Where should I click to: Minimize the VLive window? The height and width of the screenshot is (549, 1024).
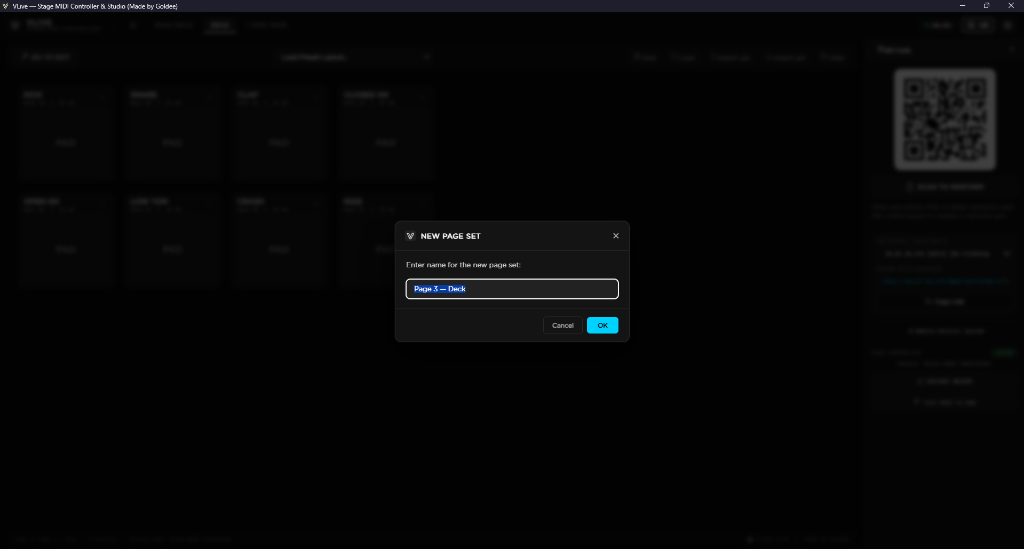[x=962, y=6]
